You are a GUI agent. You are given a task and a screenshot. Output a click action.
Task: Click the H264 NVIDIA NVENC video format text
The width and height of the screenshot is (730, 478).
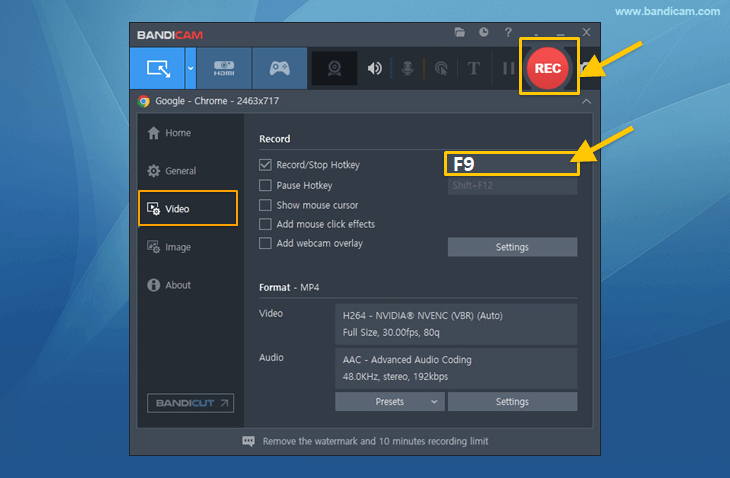click(x=423, y=316)
